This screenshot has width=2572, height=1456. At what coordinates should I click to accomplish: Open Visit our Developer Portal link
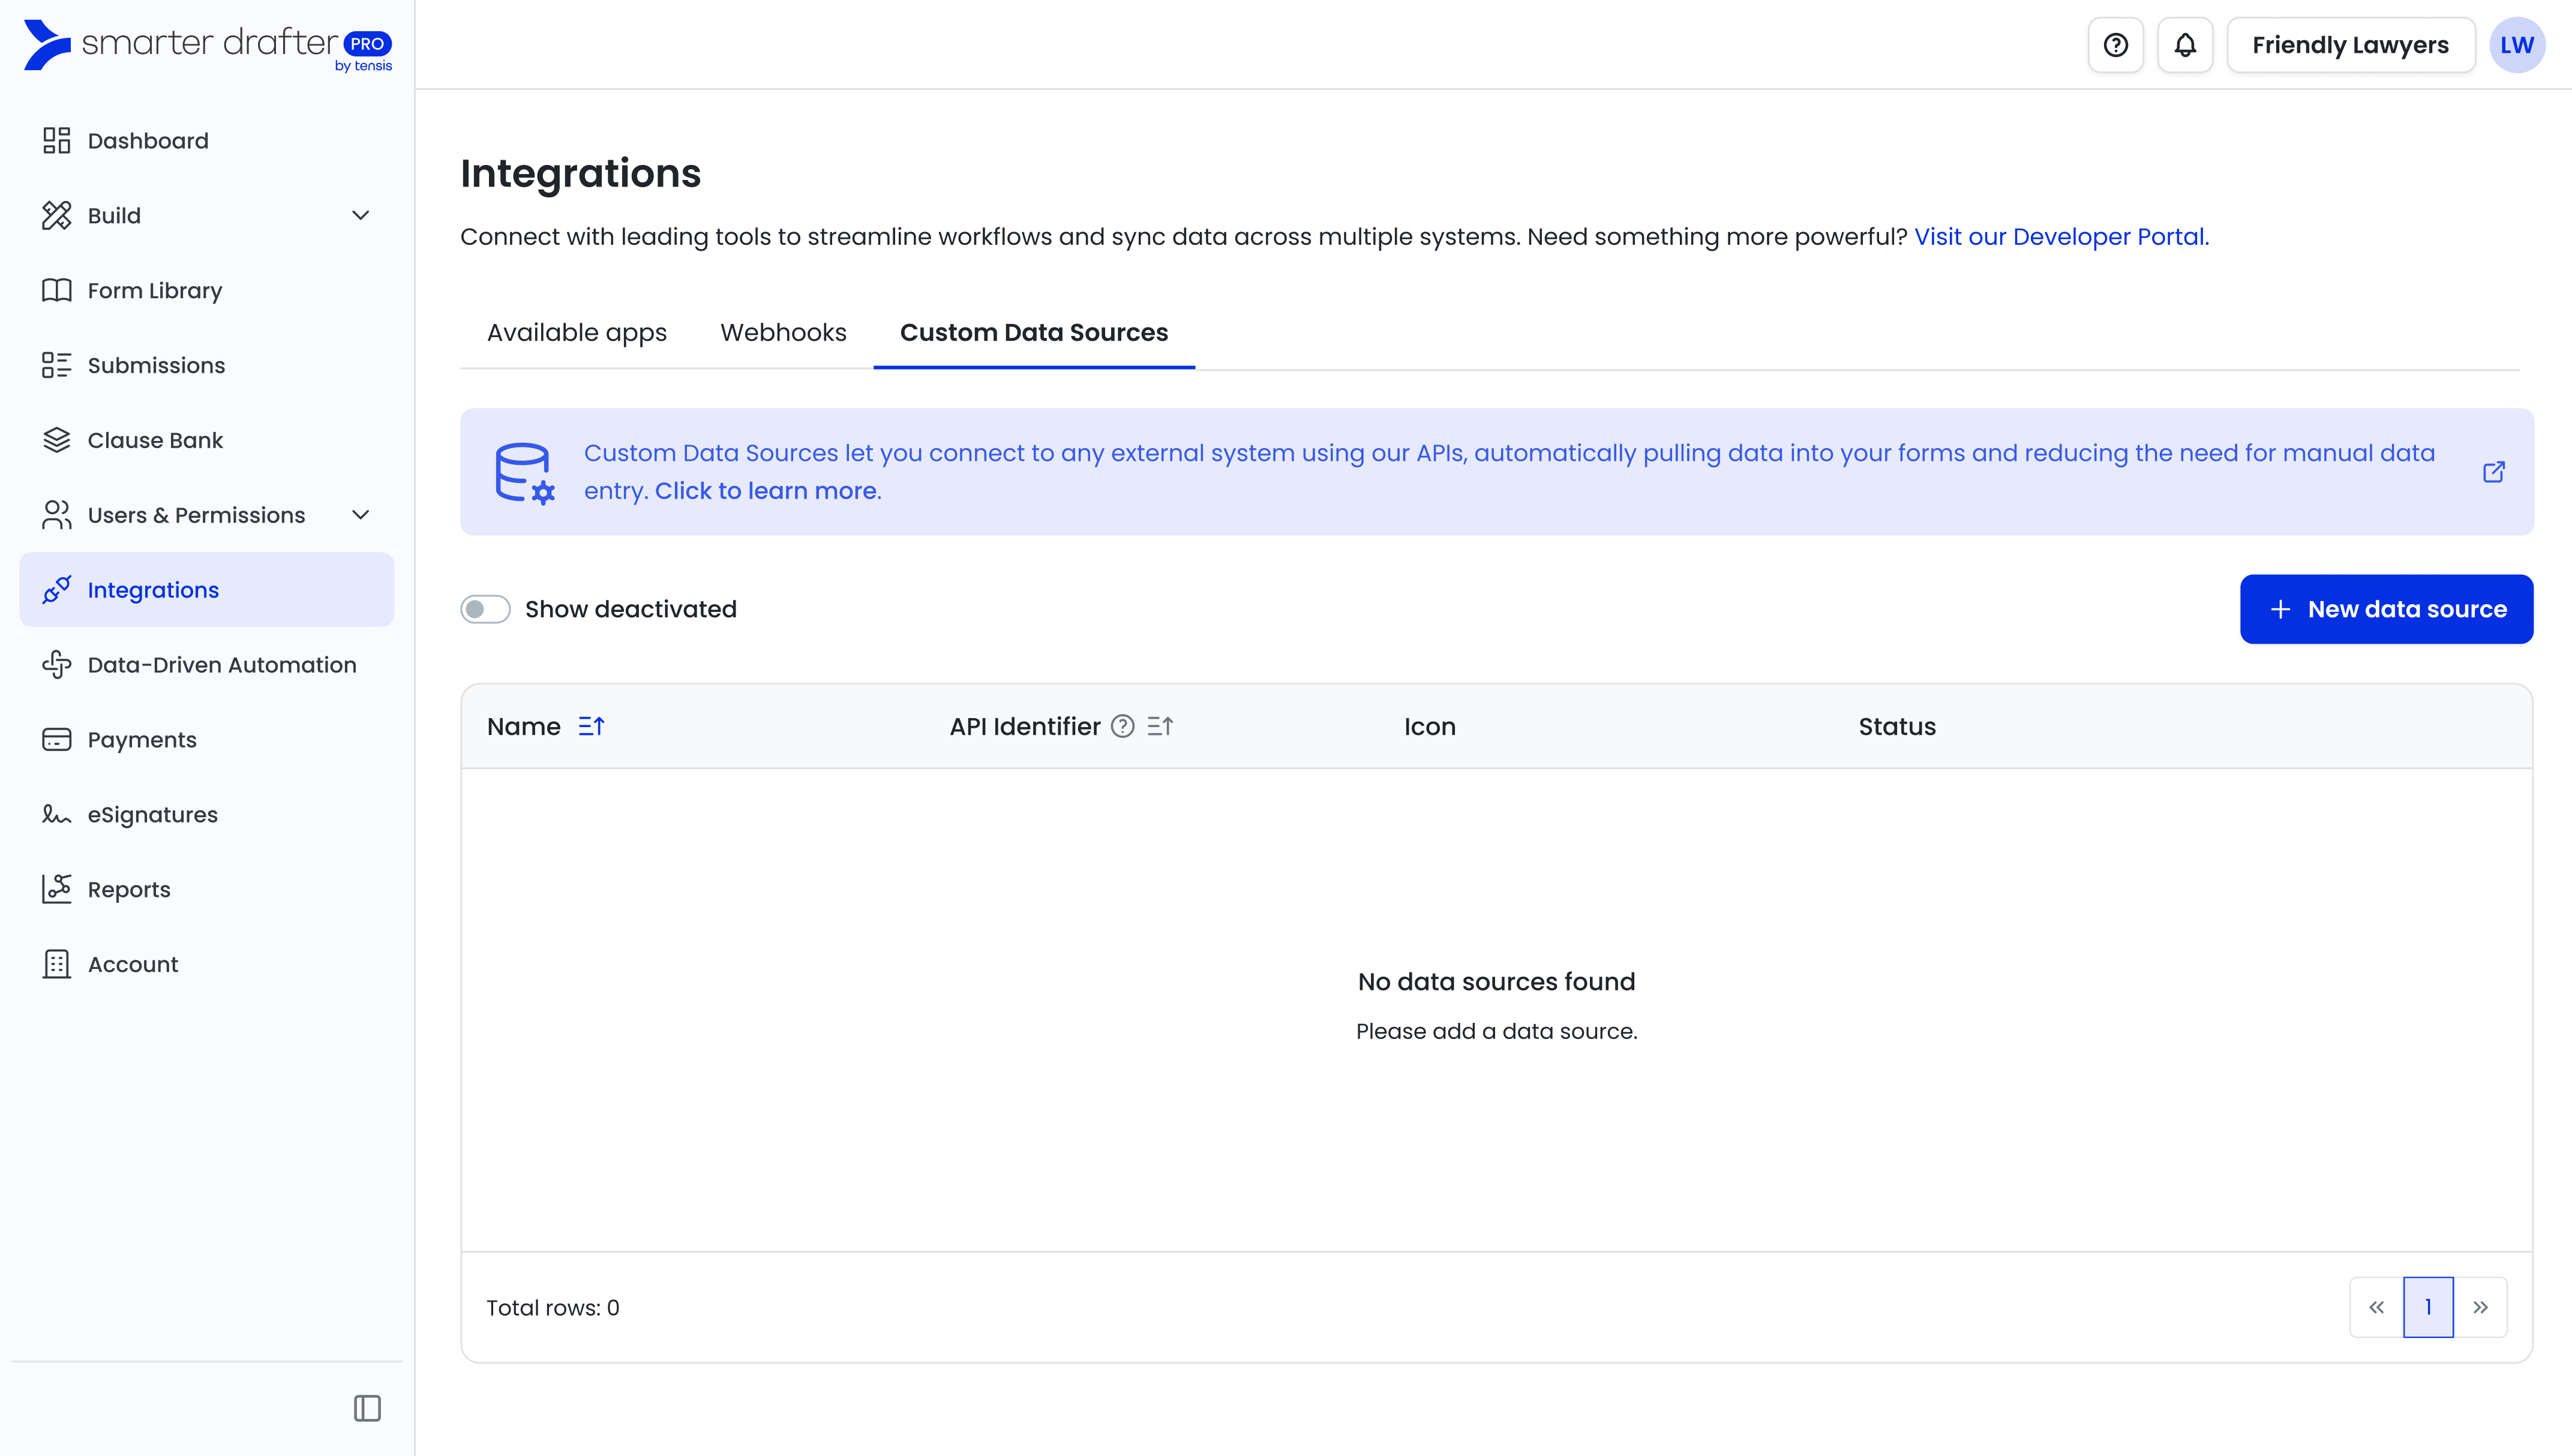pyautogui.click(x=2061, y=237)
